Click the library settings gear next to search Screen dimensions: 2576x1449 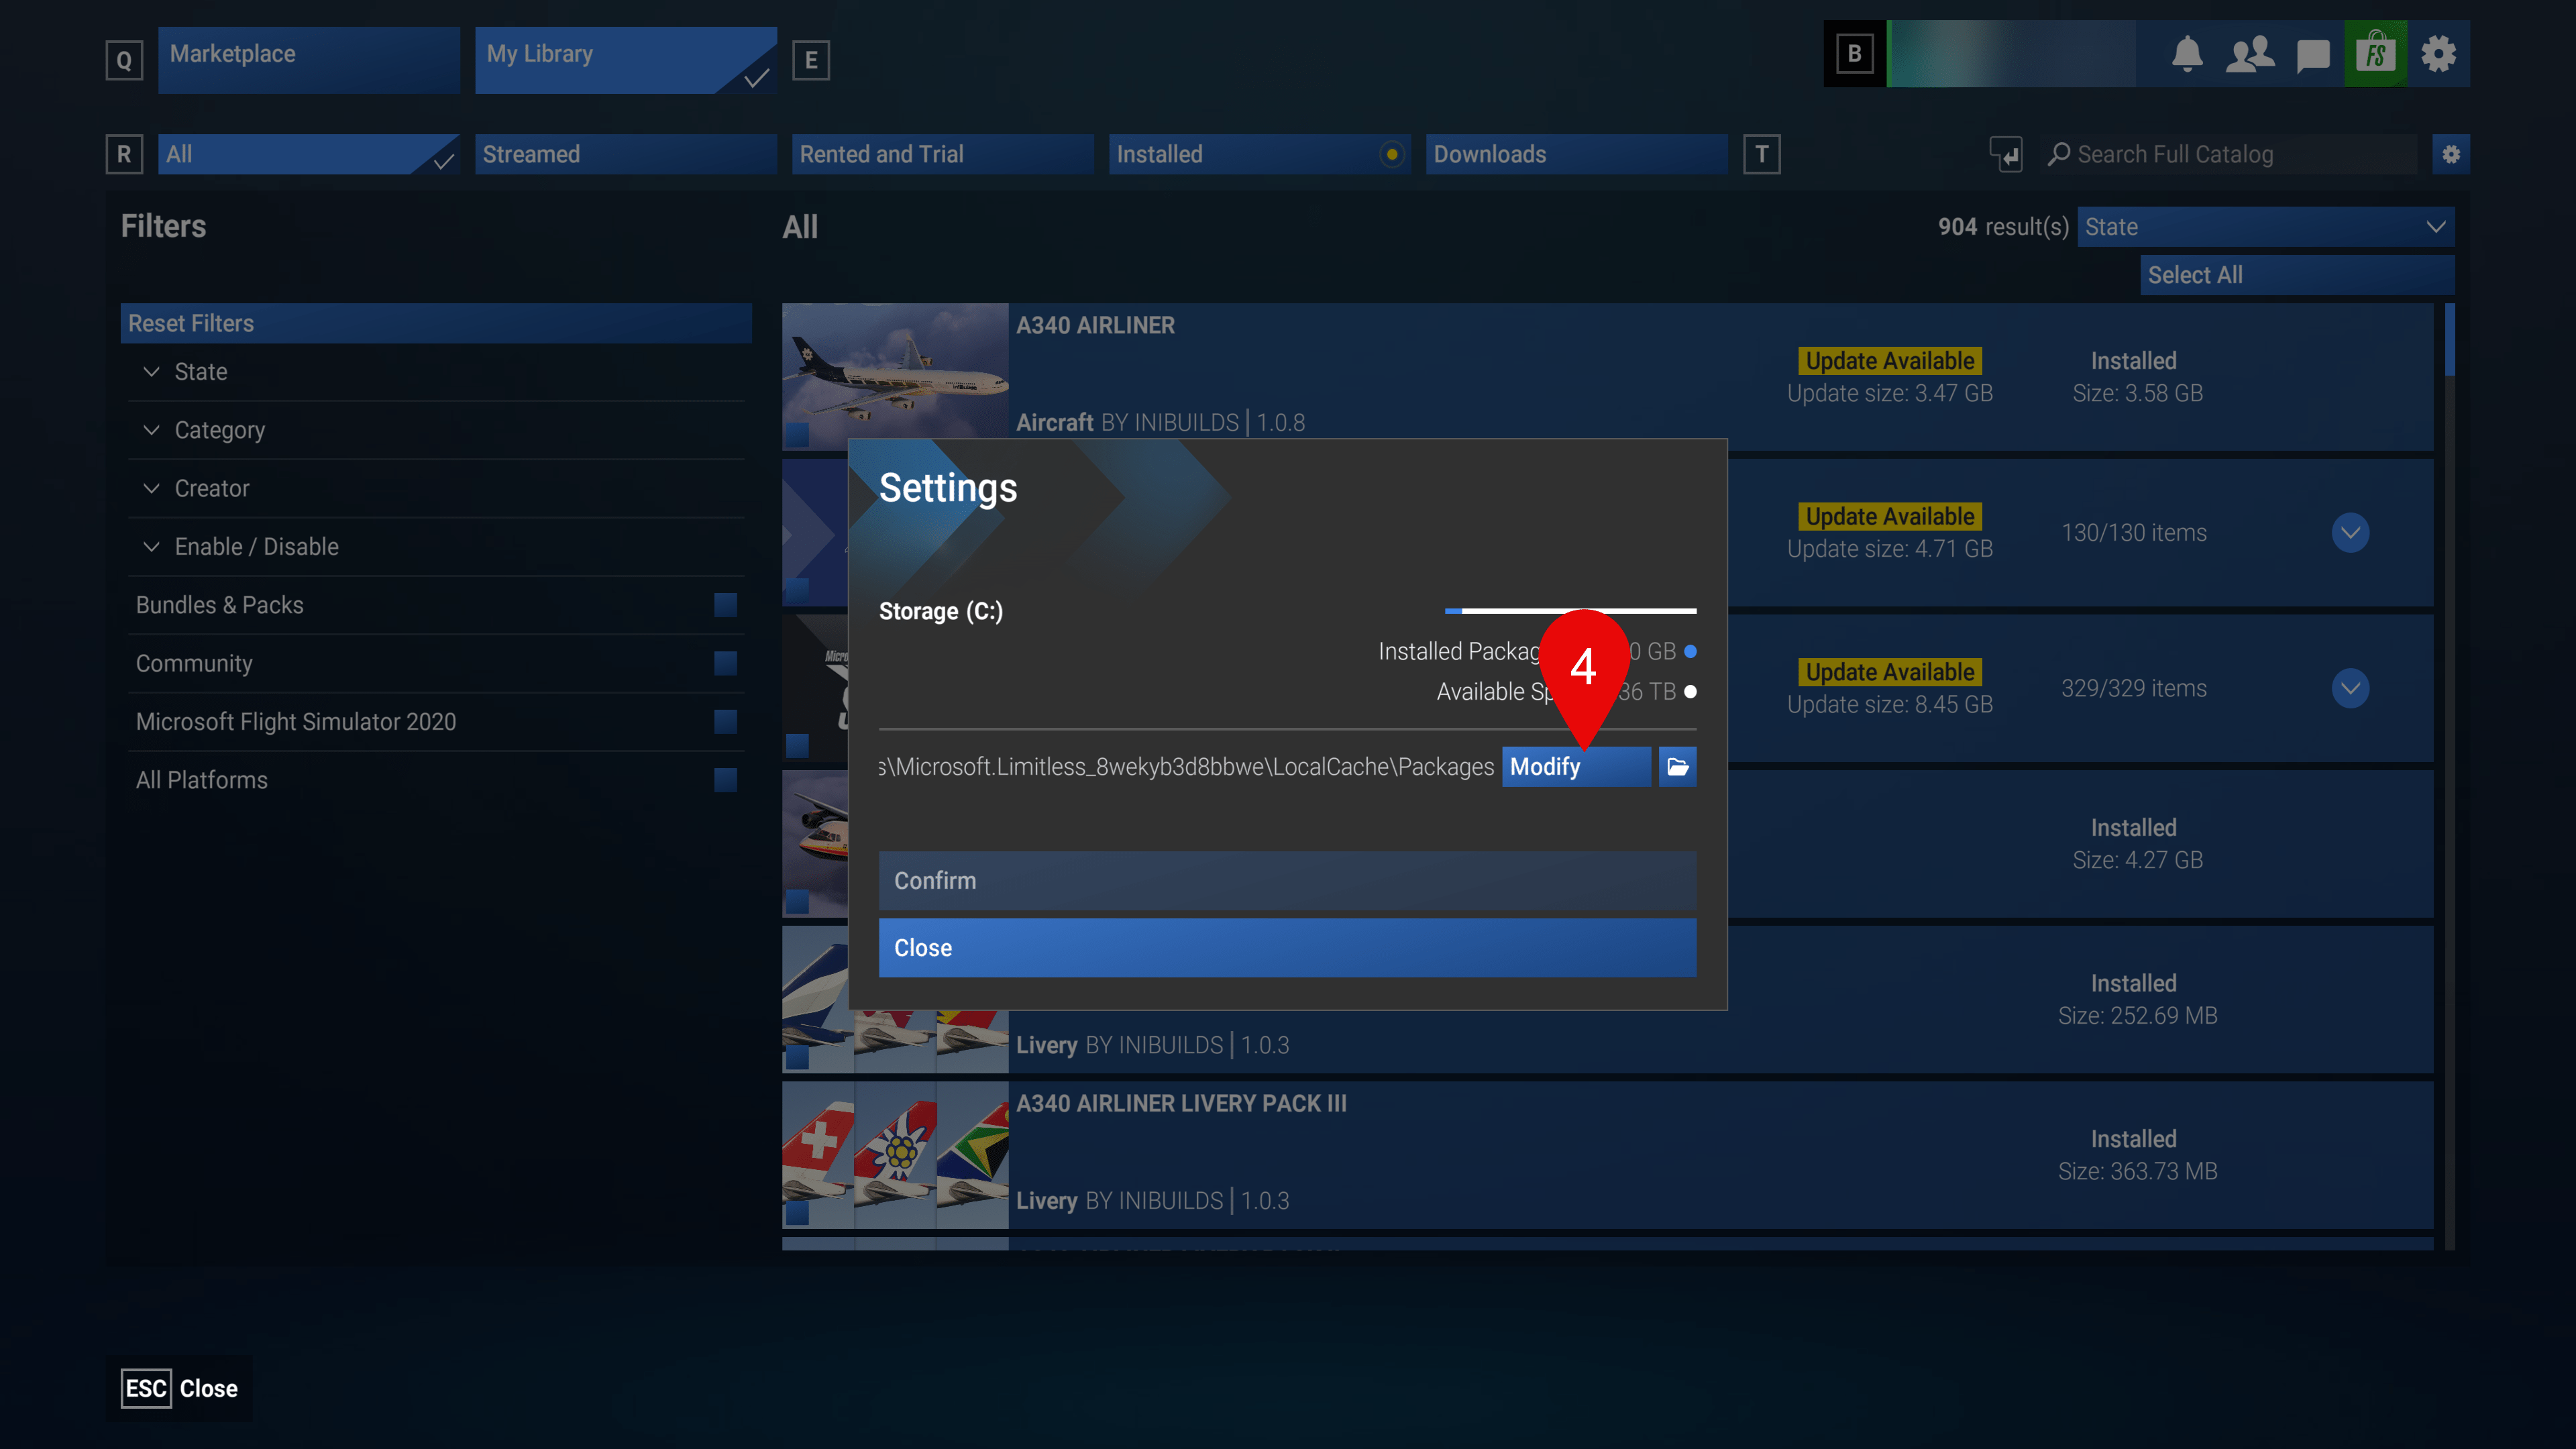pyautogui.click(x=2450, y=154)
